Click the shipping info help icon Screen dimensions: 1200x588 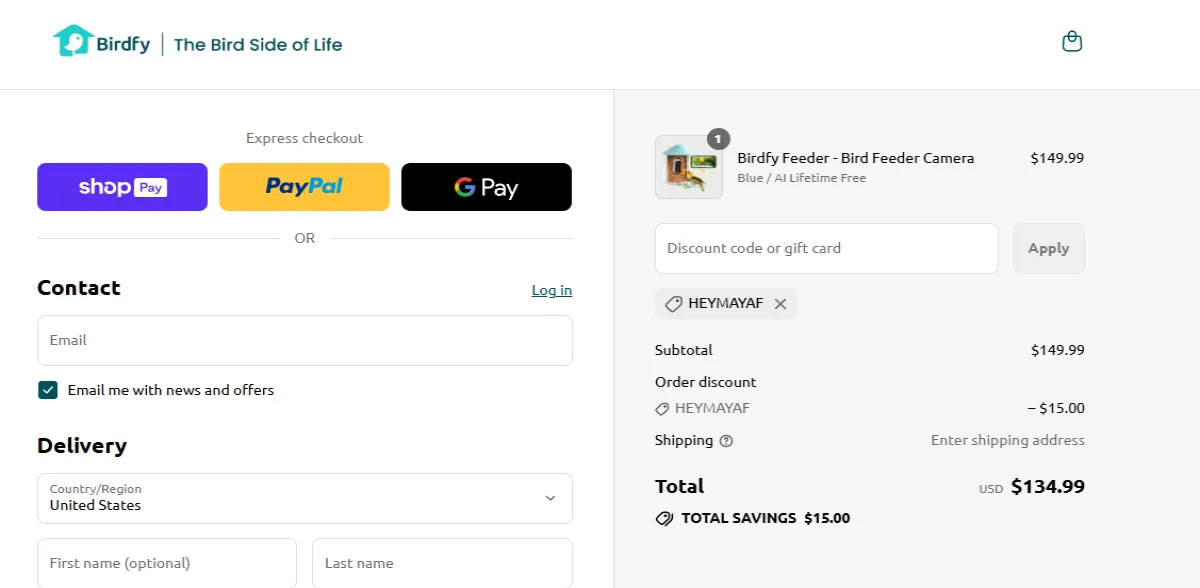726,441
